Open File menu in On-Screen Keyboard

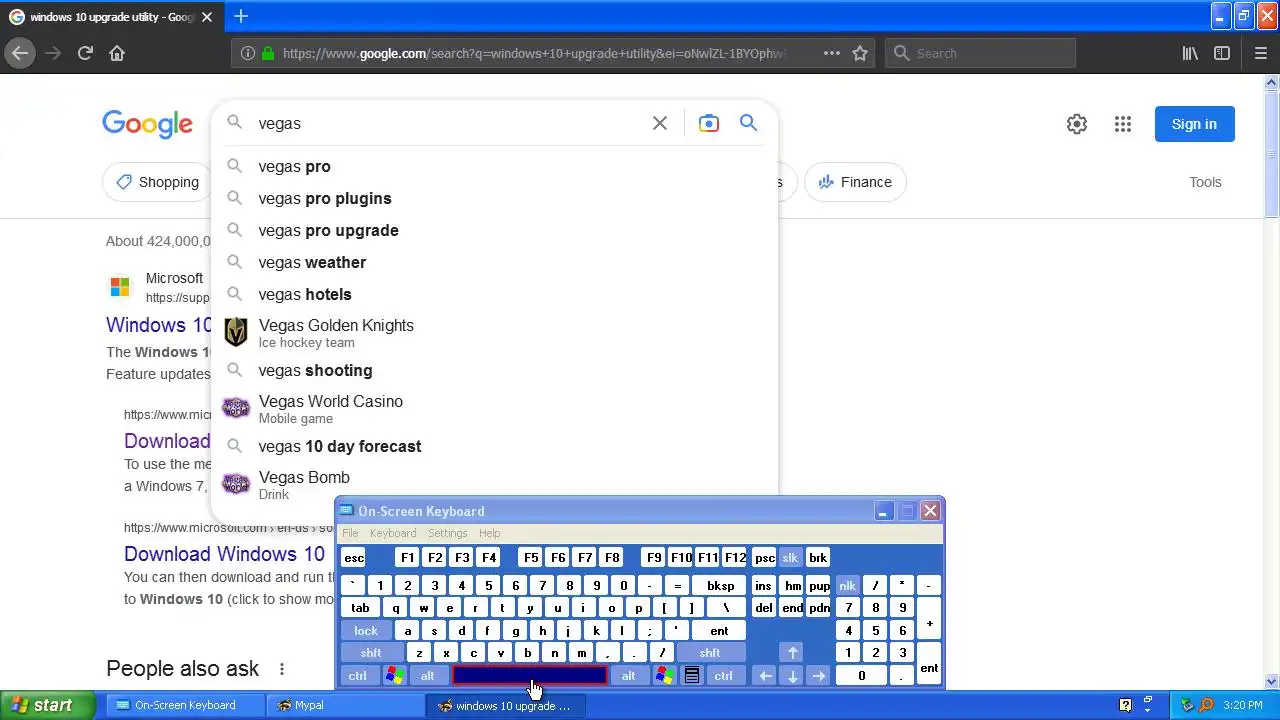coord(350,533)
